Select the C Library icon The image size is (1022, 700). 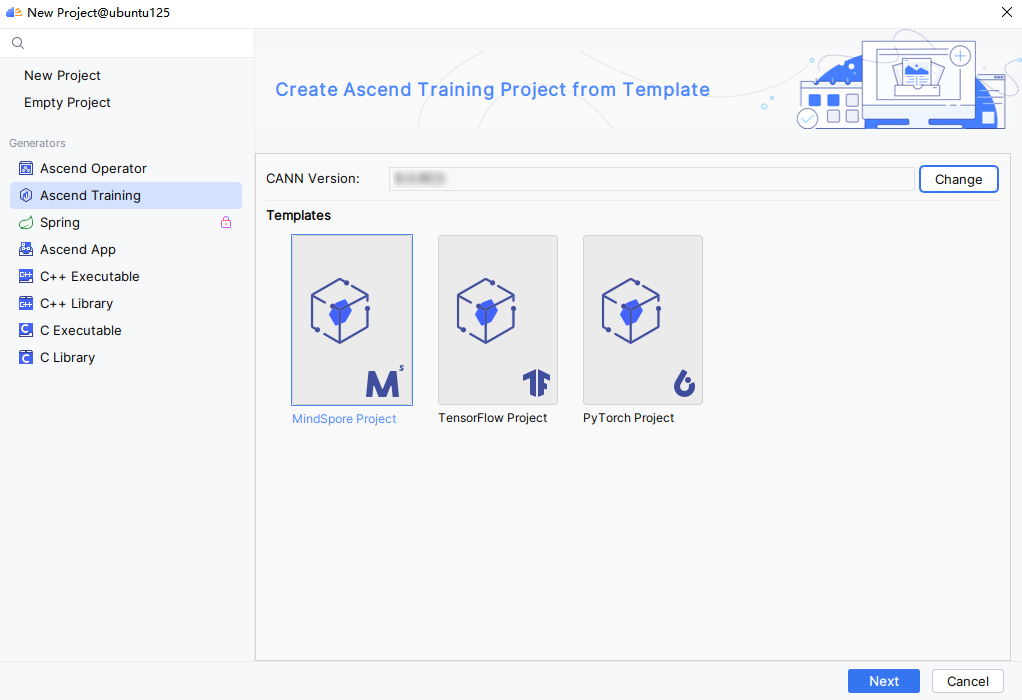pos(26,358)
